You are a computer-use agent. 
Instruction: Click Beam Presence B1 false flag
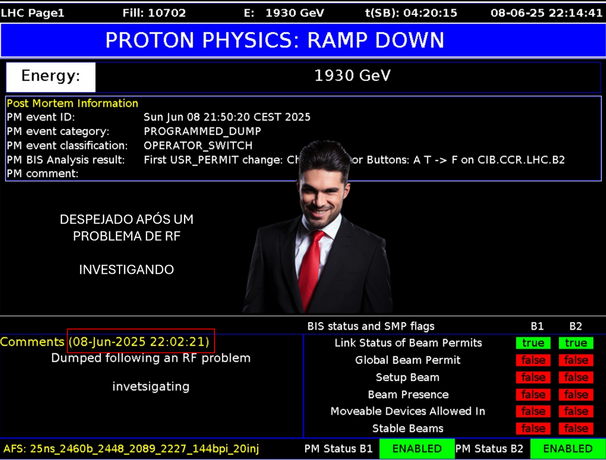click(x=533, y=394)
